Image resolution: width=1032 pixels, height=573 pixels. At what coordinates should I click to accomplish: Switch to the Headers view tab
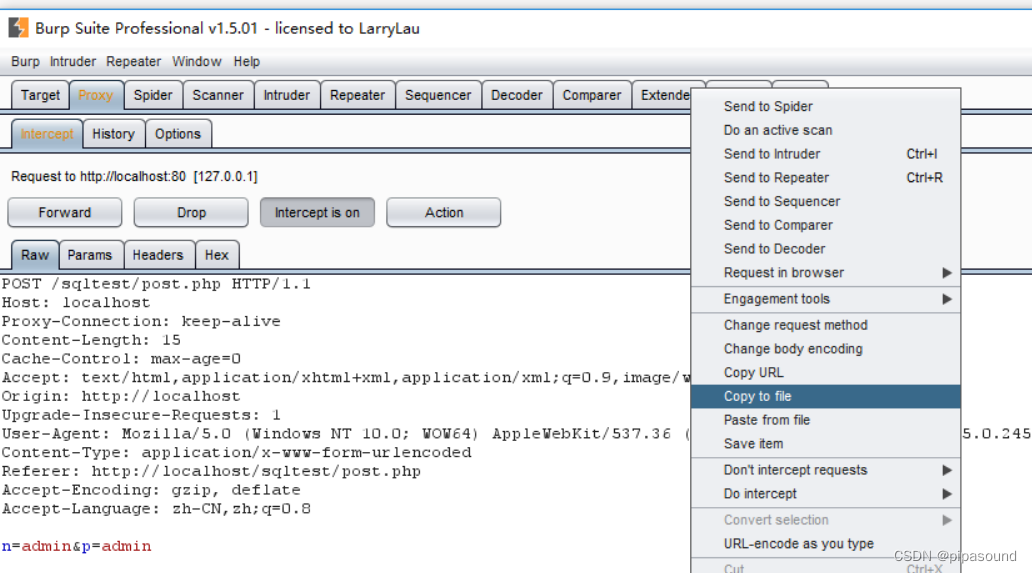(x=158, y=255)
